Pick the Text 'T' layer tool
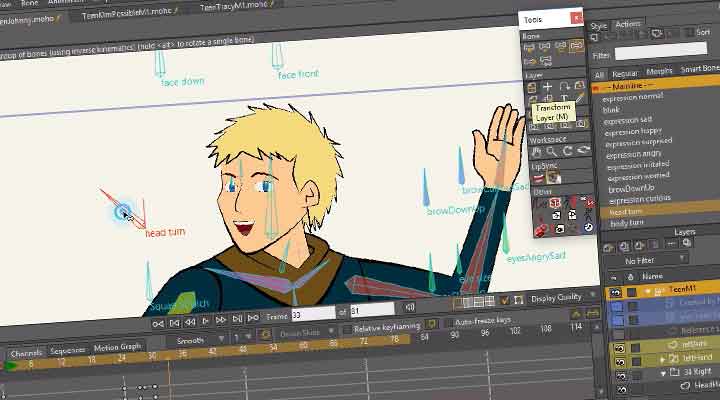The image size is (720, 400). click(x=564, y=98)
